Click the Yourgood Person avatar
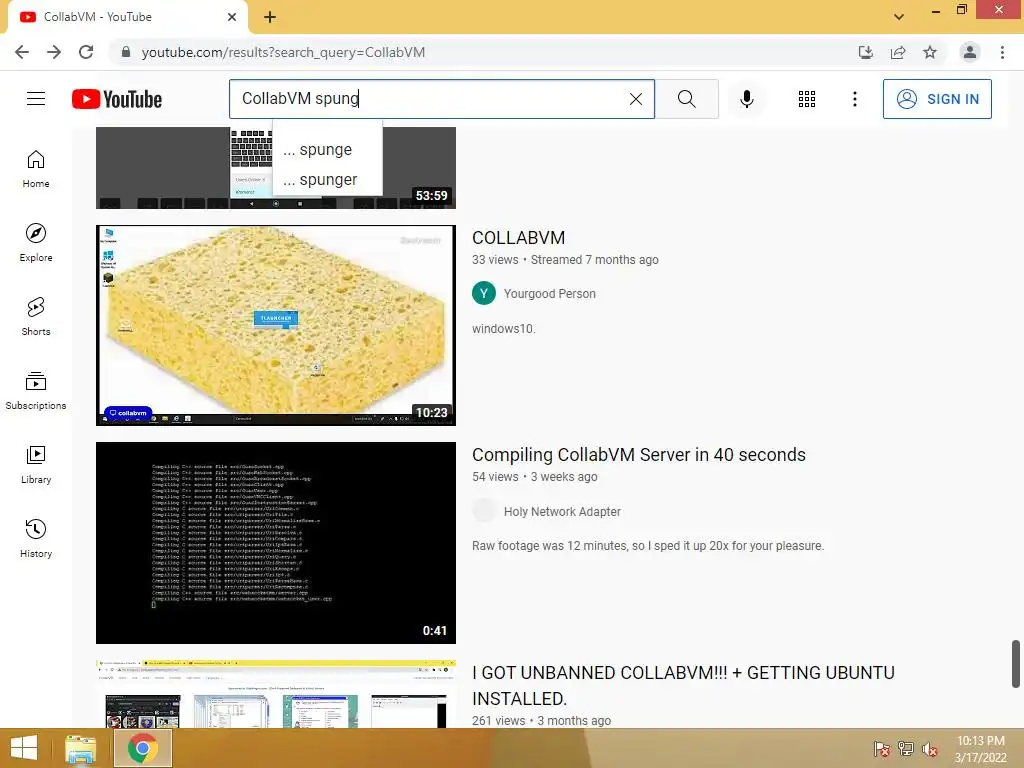 pyautogui.click(x=484, y=293)
